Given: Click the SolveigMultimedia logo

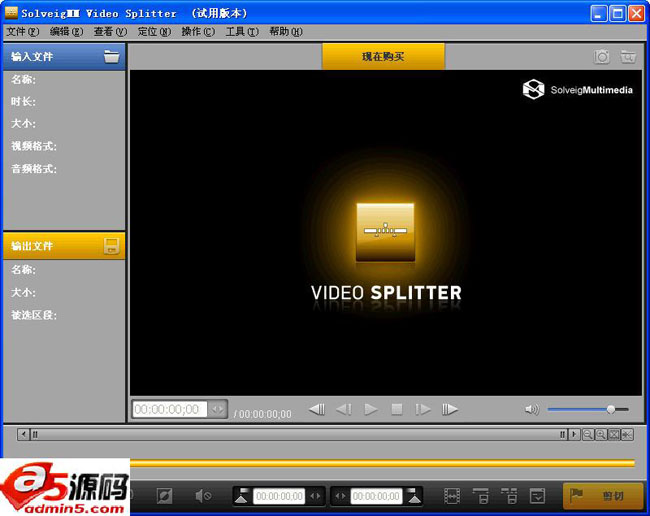Looking at the screenshot, I should pyautogui.click(x=578, y=90).
